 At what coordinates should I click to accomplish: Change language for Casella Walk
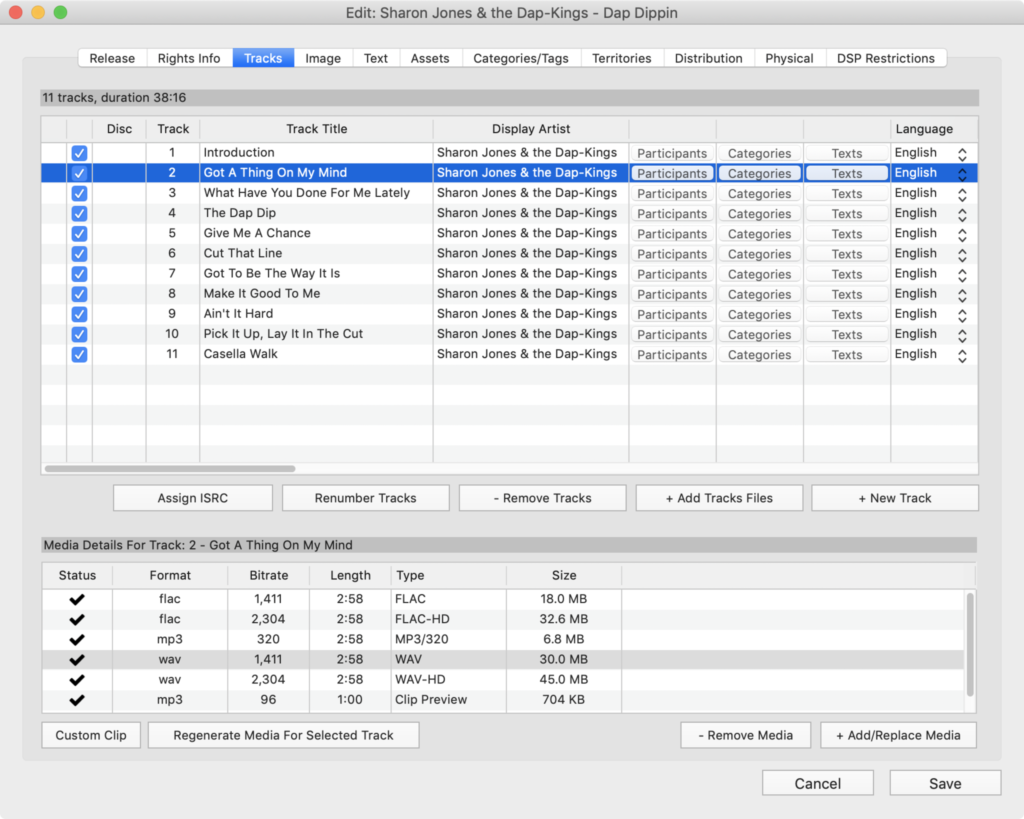pyautogui.click(x=962, y=355)
